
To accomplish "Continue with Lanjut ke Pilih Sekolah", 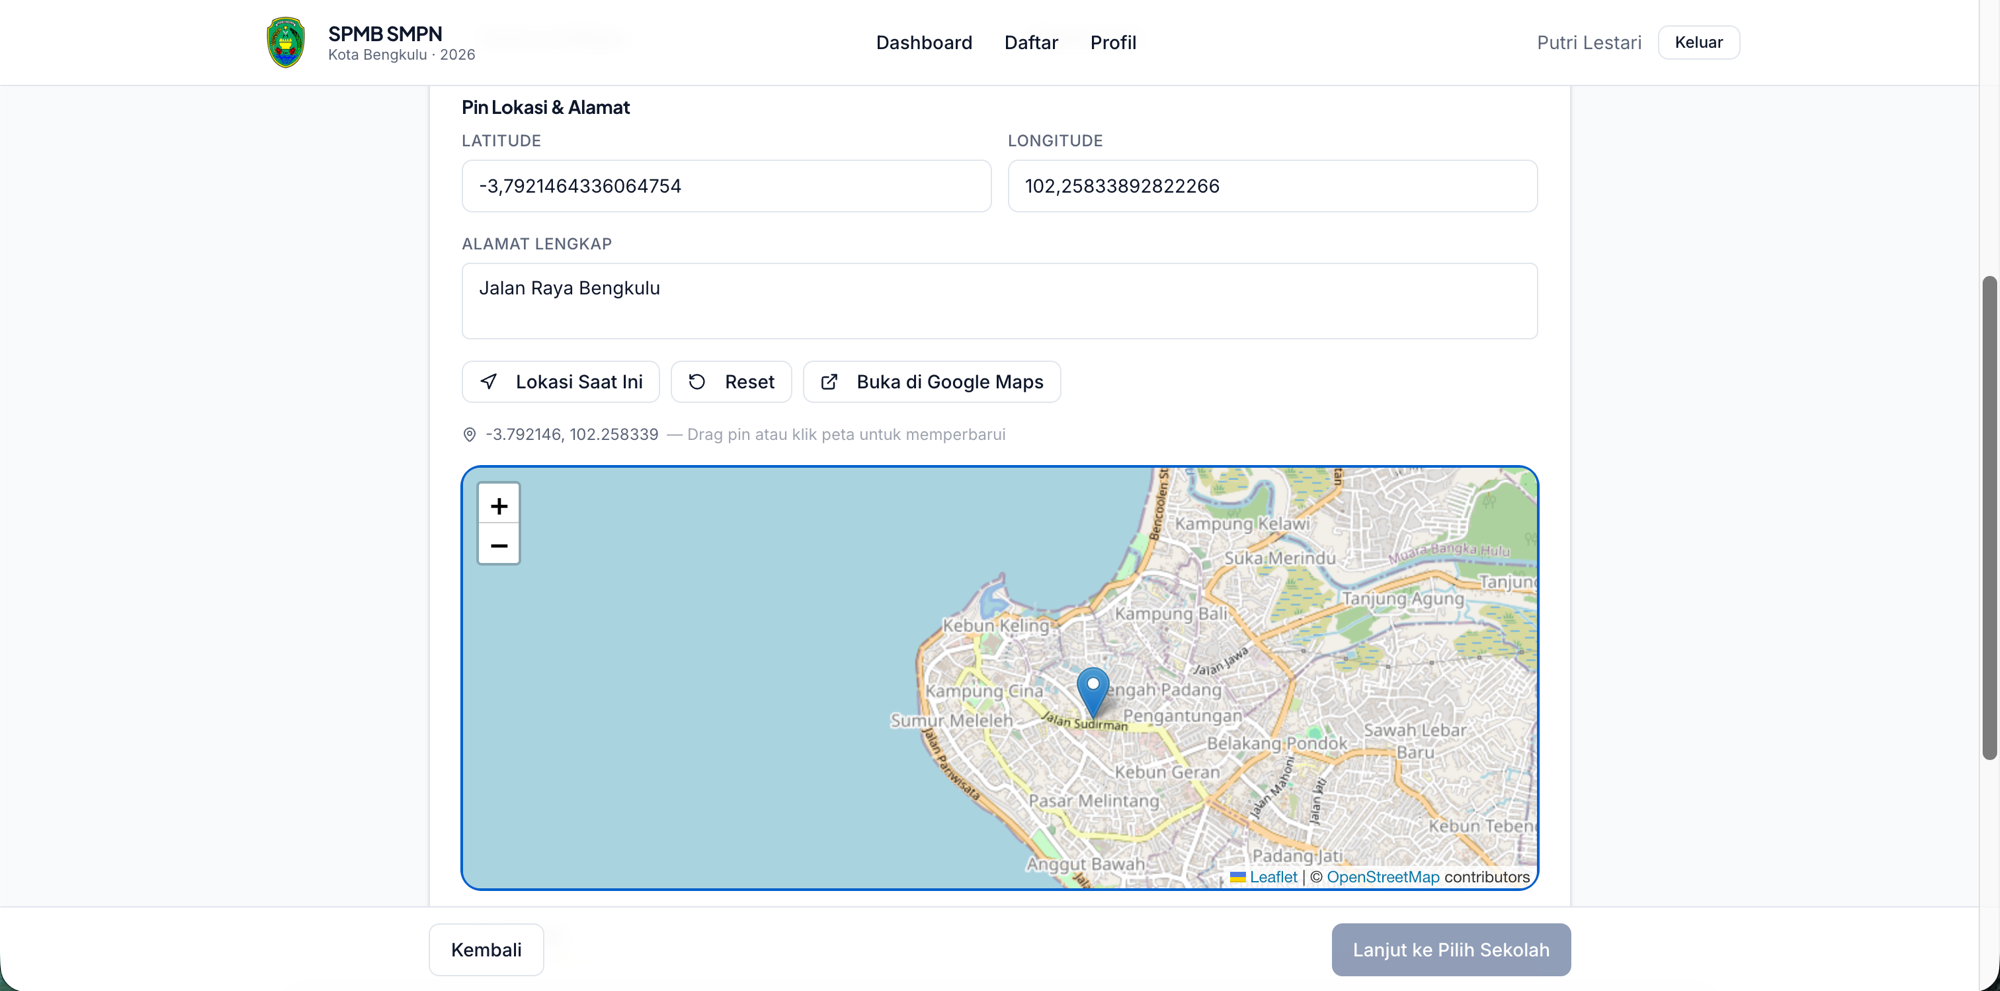I will (1451, 950).
